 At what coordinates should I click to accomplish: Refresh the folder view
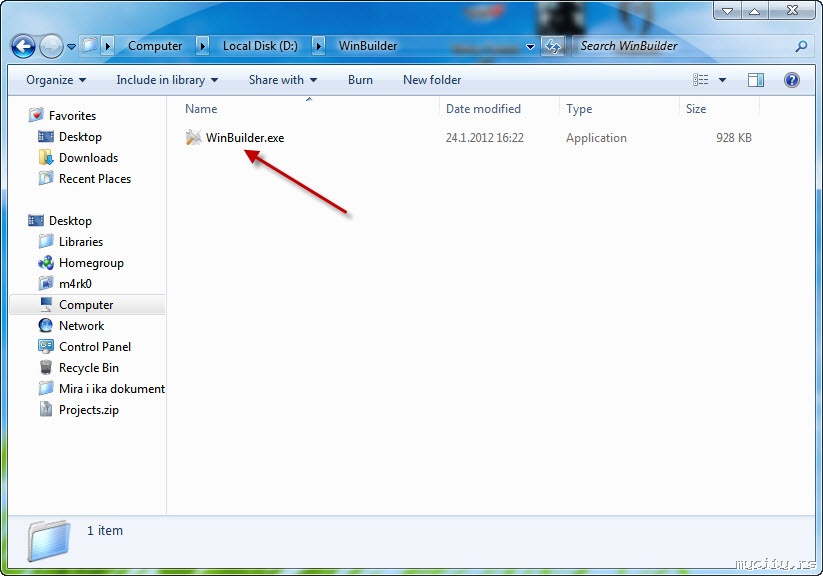click(x=553, y=46)
